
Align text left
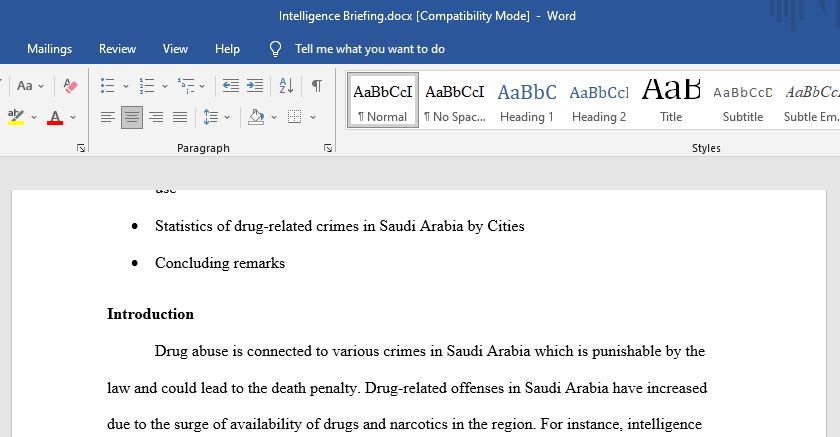pos(108,117)
